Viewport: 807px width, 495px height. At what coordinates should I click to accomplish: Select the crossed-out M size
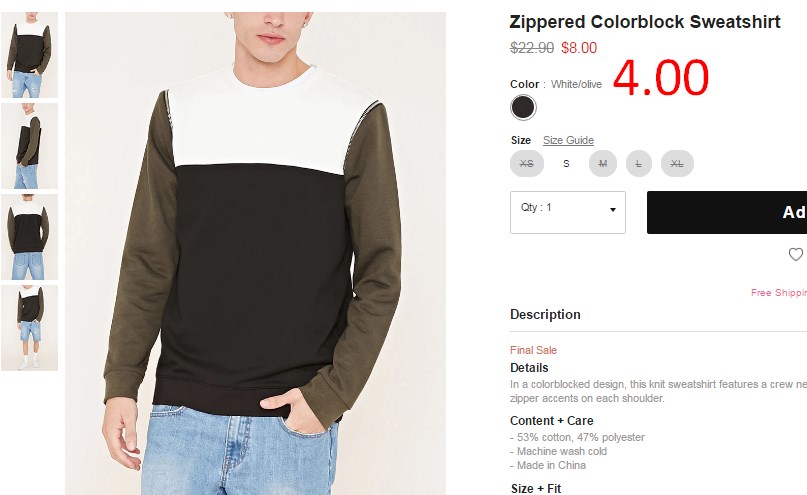(x=603, y=164)
